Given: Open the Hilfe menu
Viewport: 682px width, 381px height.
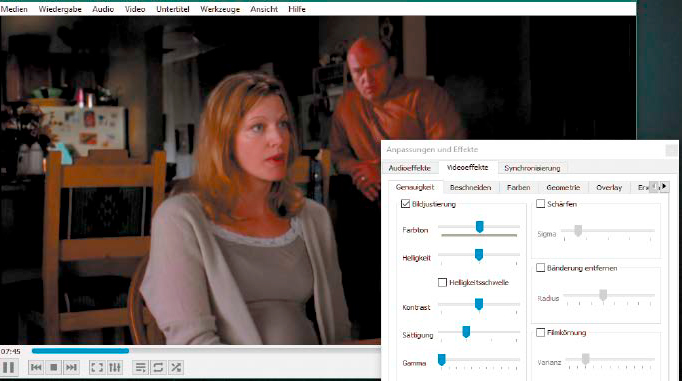Looking at the screenshot, I should (297, 9).
